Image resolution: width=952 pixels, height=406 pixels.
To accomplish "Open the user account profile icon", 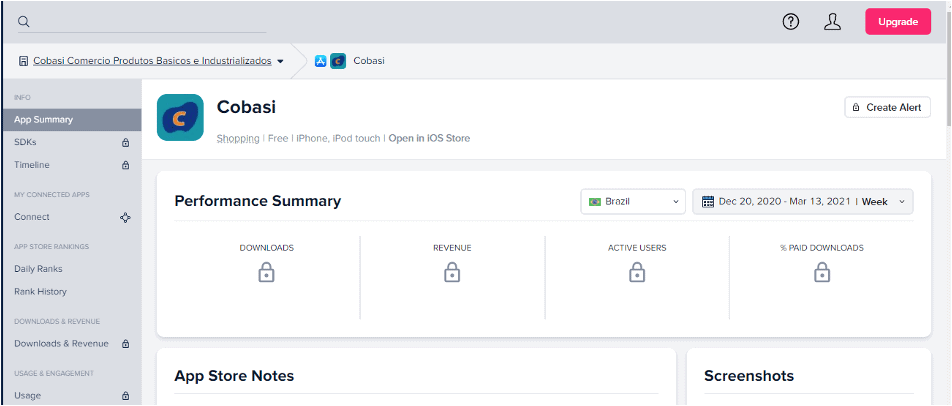I will (x=832, y=22).
